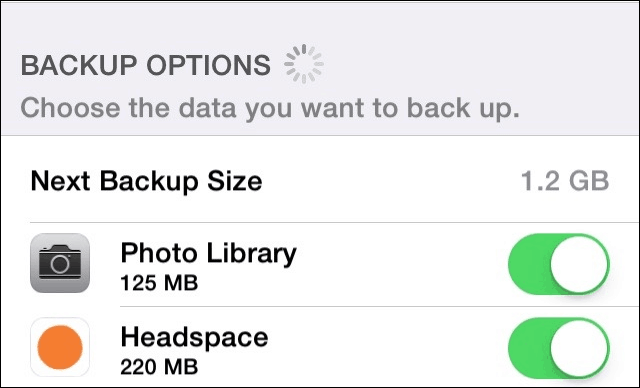Click the BACKUP OPTIONS section header
This screenshot has height=388, width=640.
tap(146, 65)
